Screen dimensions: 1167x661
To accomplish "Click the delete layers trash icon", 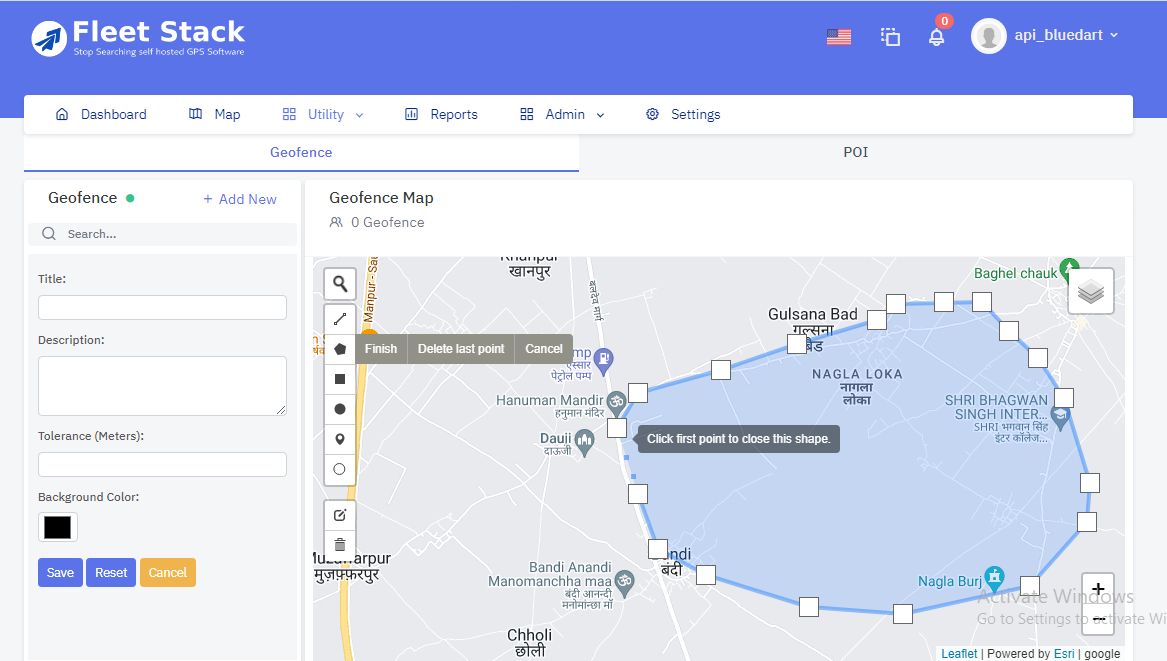I will click(340, 544).
